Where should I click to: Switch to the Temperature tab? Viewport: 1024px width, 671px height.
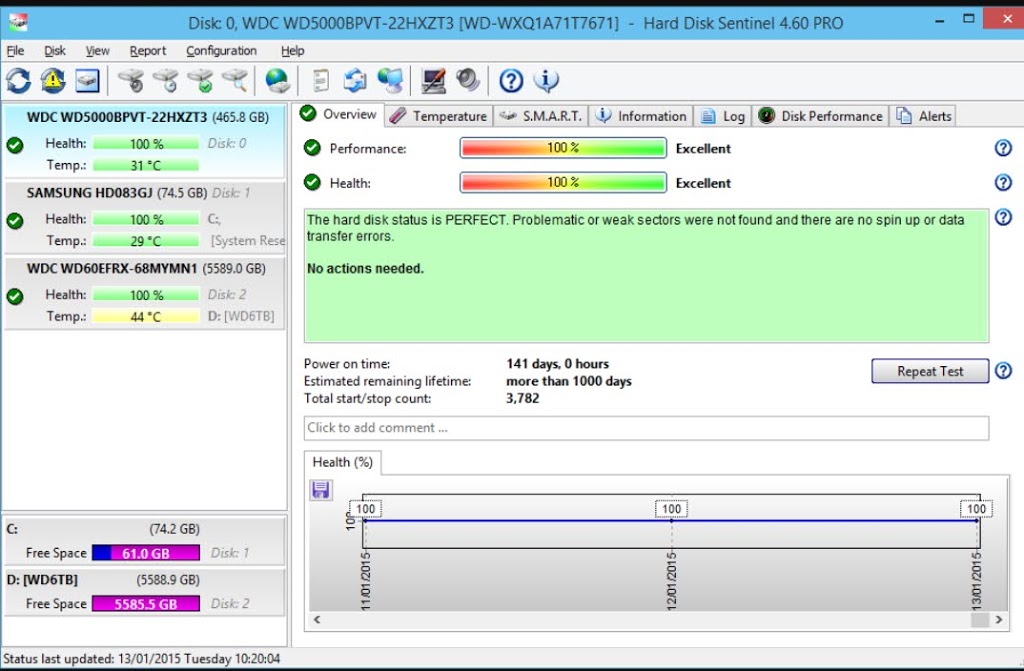pos(439,116)
